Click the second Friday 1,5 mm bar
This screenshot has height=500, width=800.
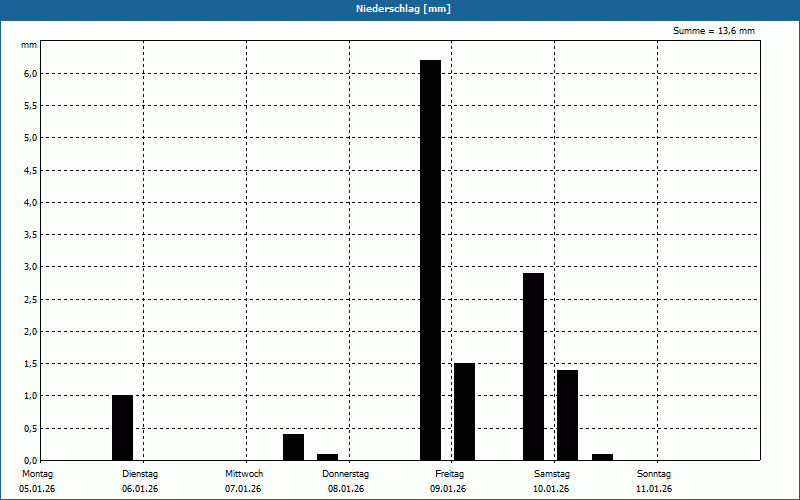pyautogui.click(x=464, y=412)
